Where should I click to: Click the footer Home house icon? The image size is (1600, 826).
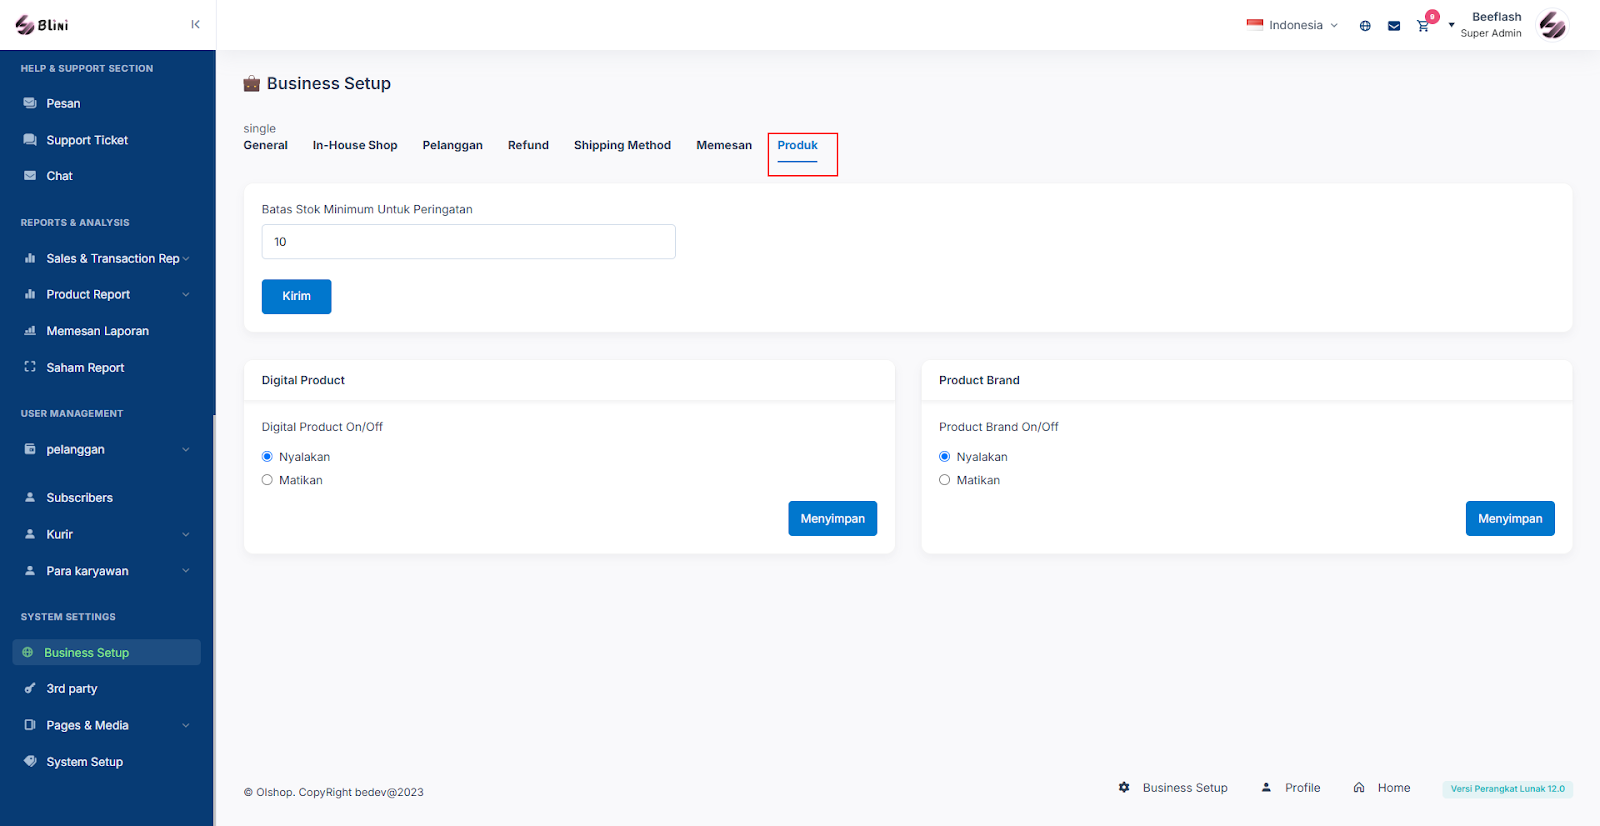point(1359,788)
